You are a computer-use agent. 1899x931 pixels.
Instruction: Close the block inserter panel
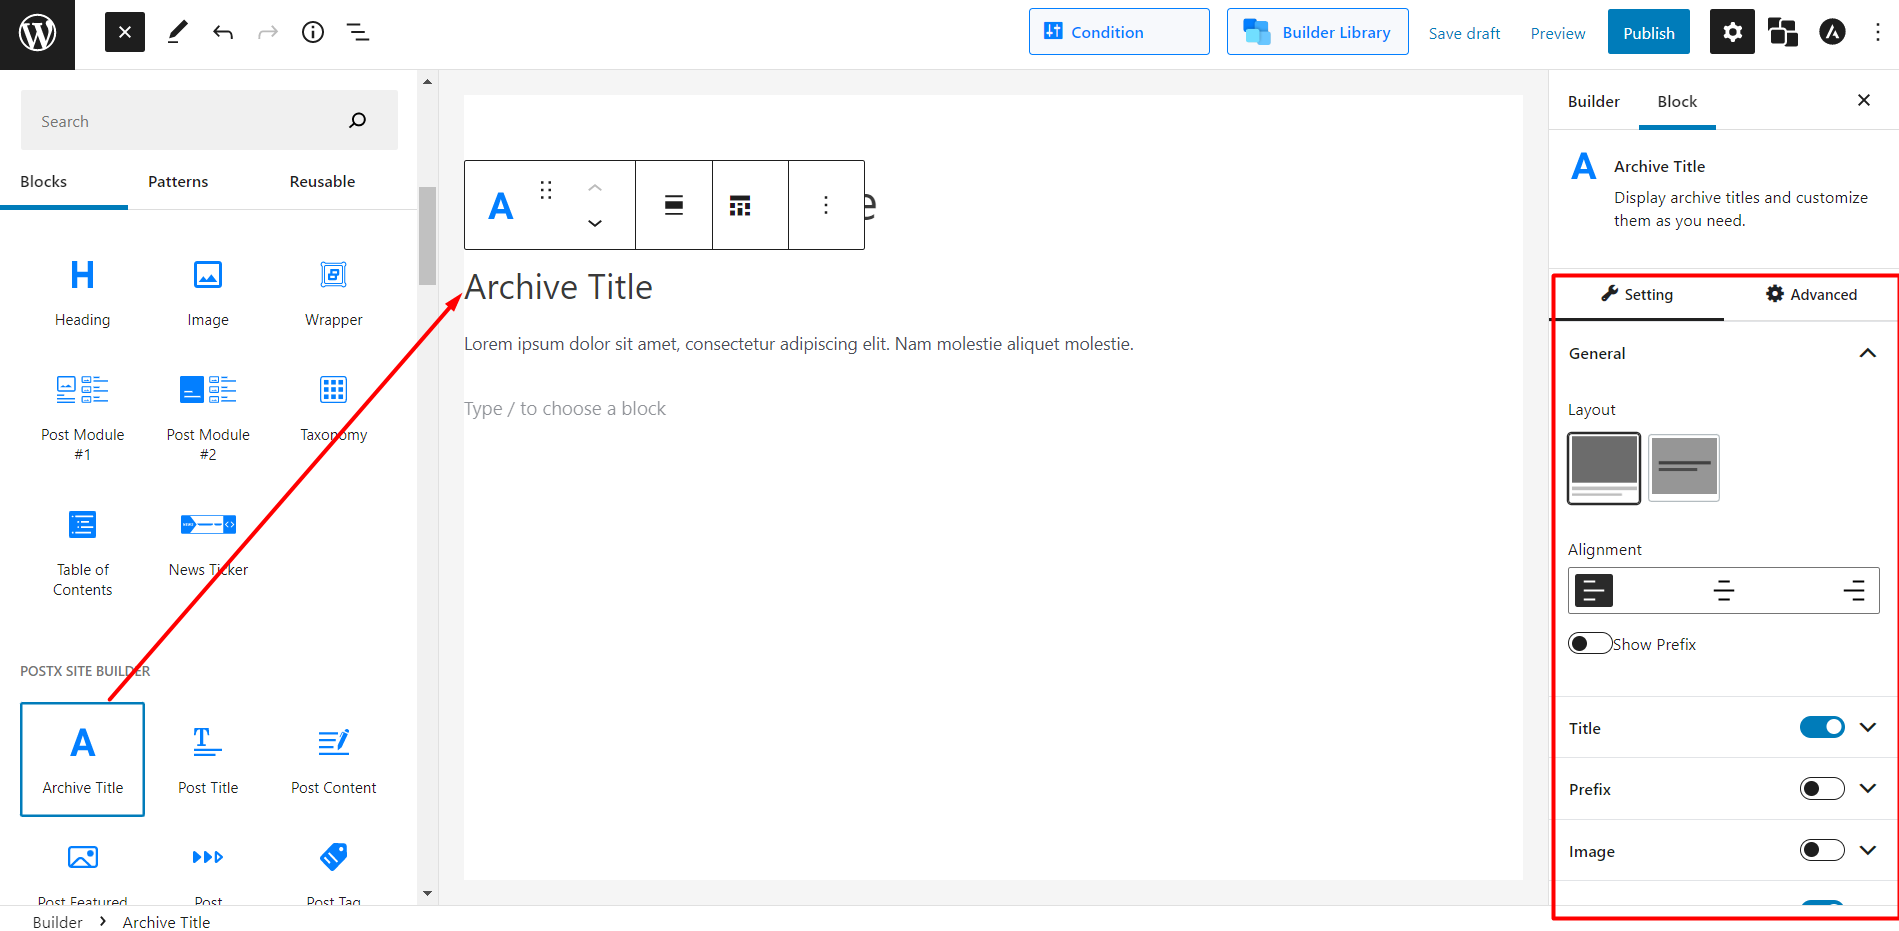point(125,32)
